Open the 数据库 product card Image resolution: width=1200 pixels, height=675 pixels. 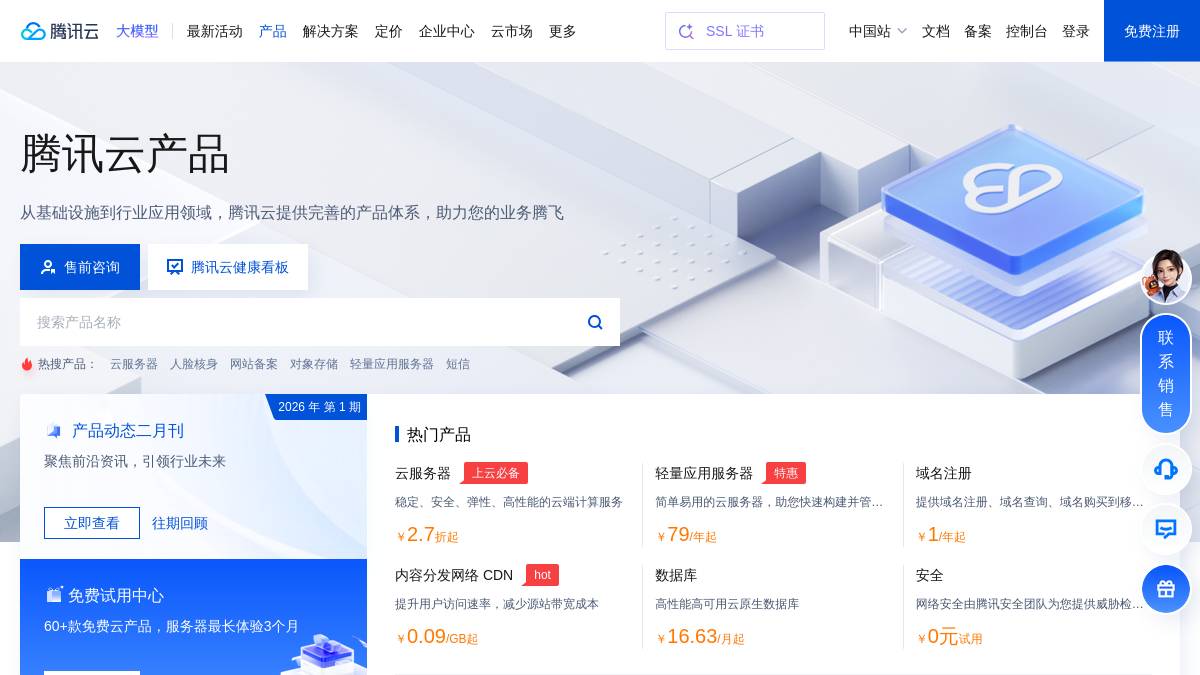tap(676, 575)
